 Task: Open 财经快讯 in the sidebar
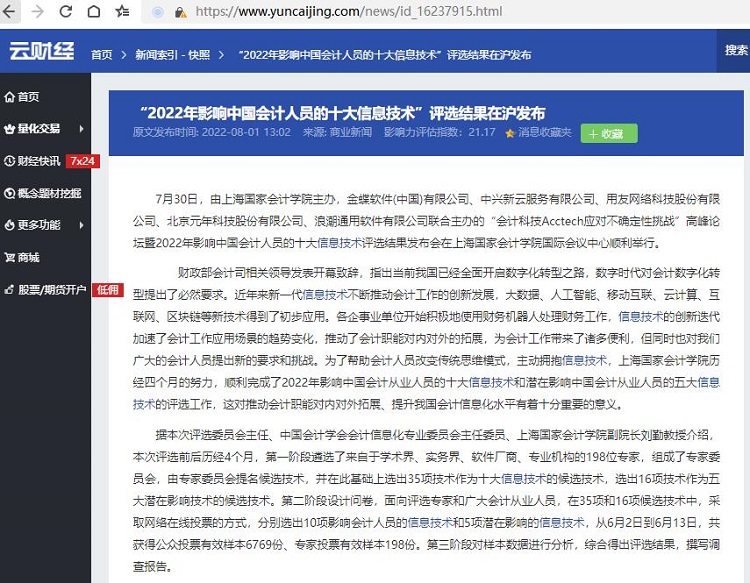[38, 160]
